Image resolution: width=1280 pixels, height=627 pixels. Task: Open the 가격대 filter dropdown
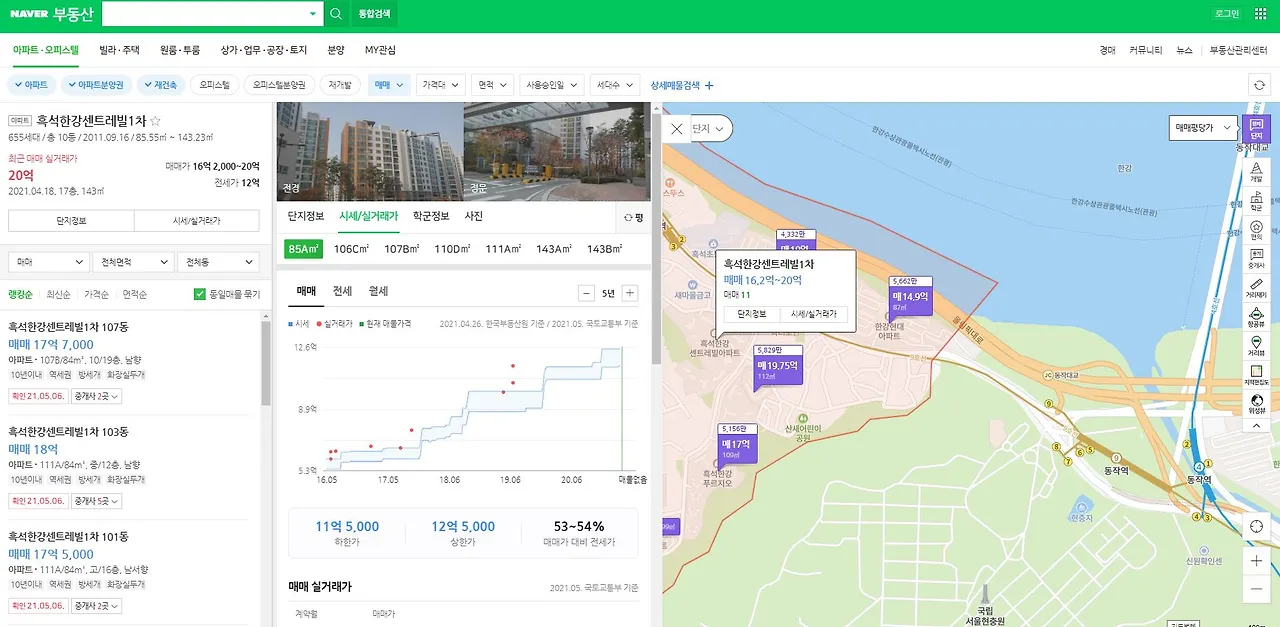click(441, 85)
